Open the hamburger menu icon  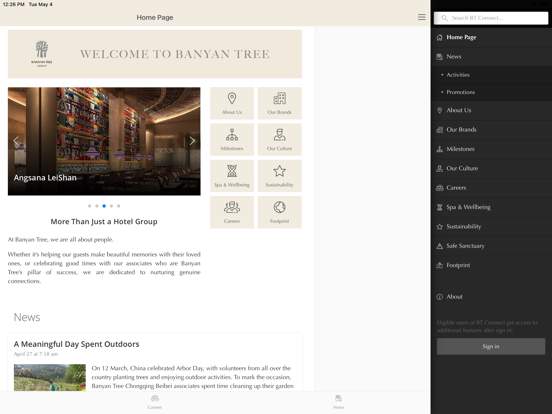tap(421, 17)
